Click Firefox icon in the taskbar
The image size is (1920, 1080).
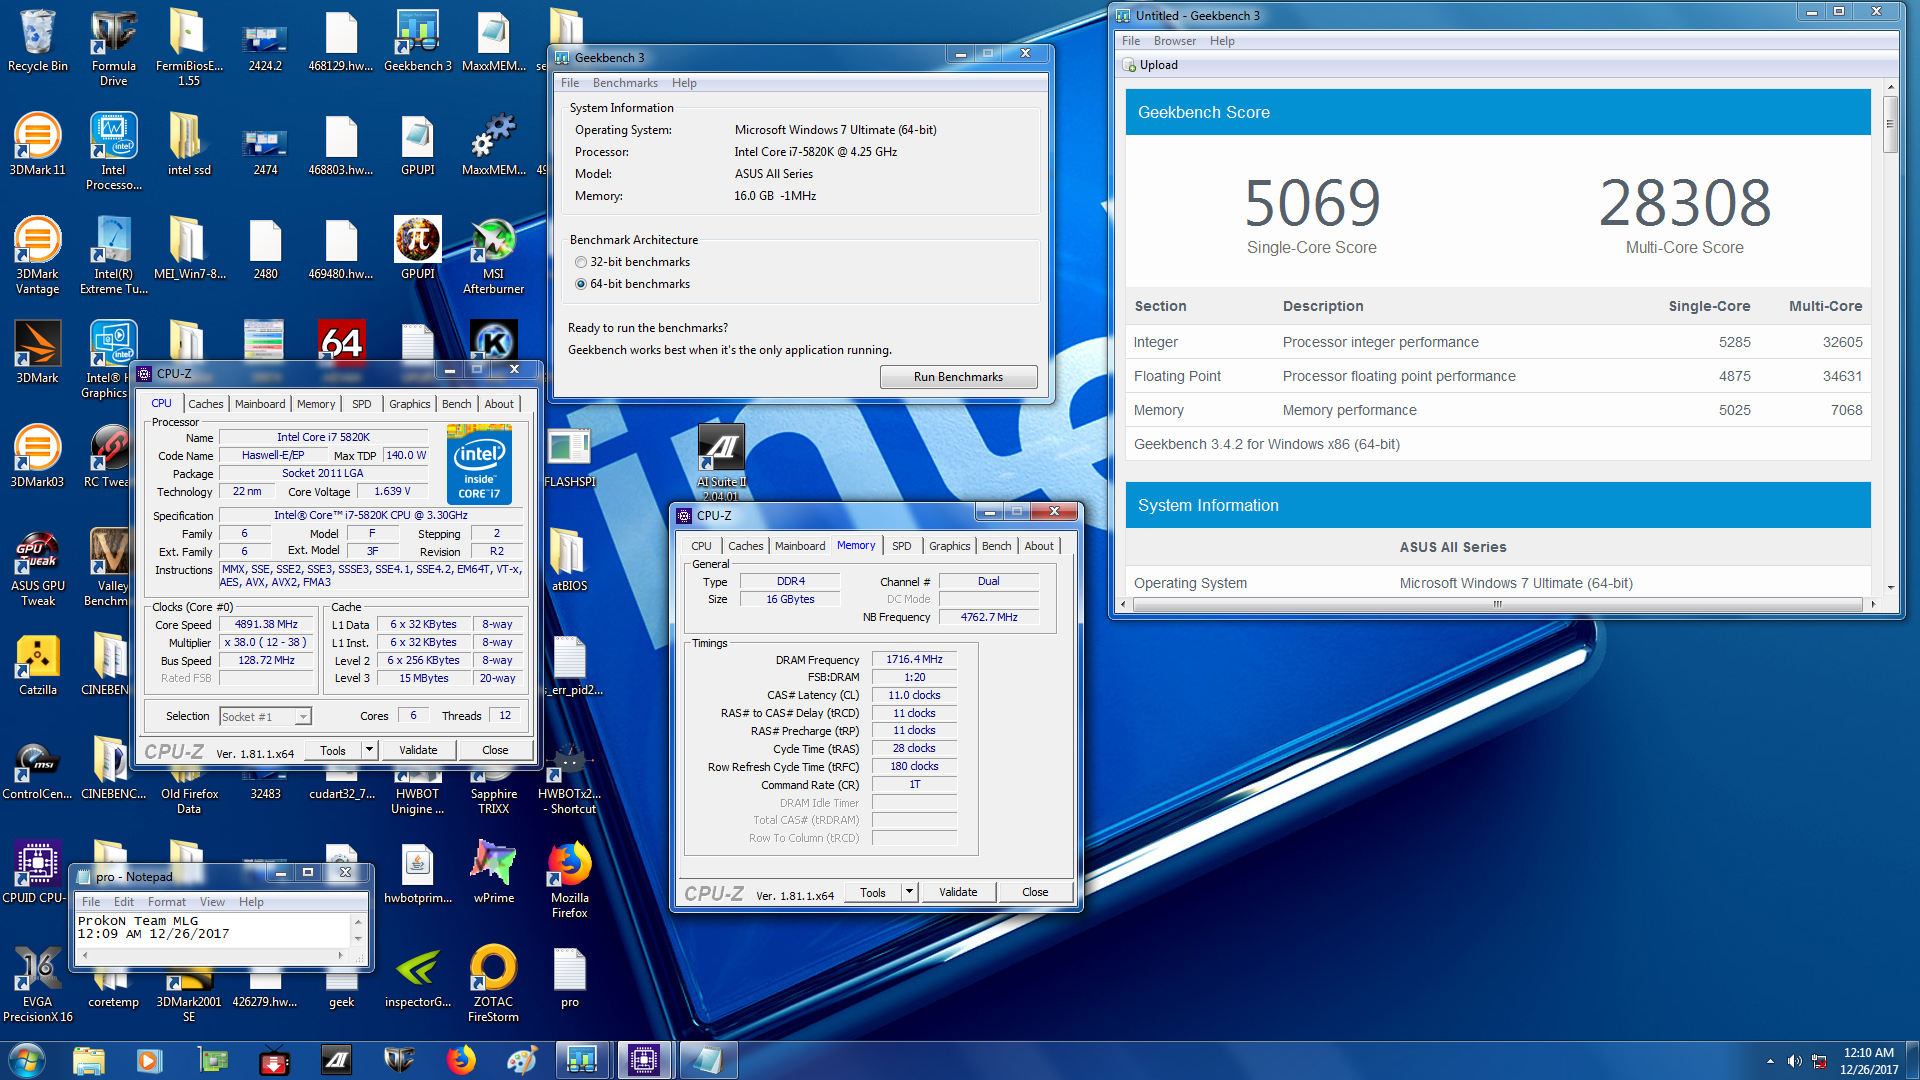[461, 1060]
